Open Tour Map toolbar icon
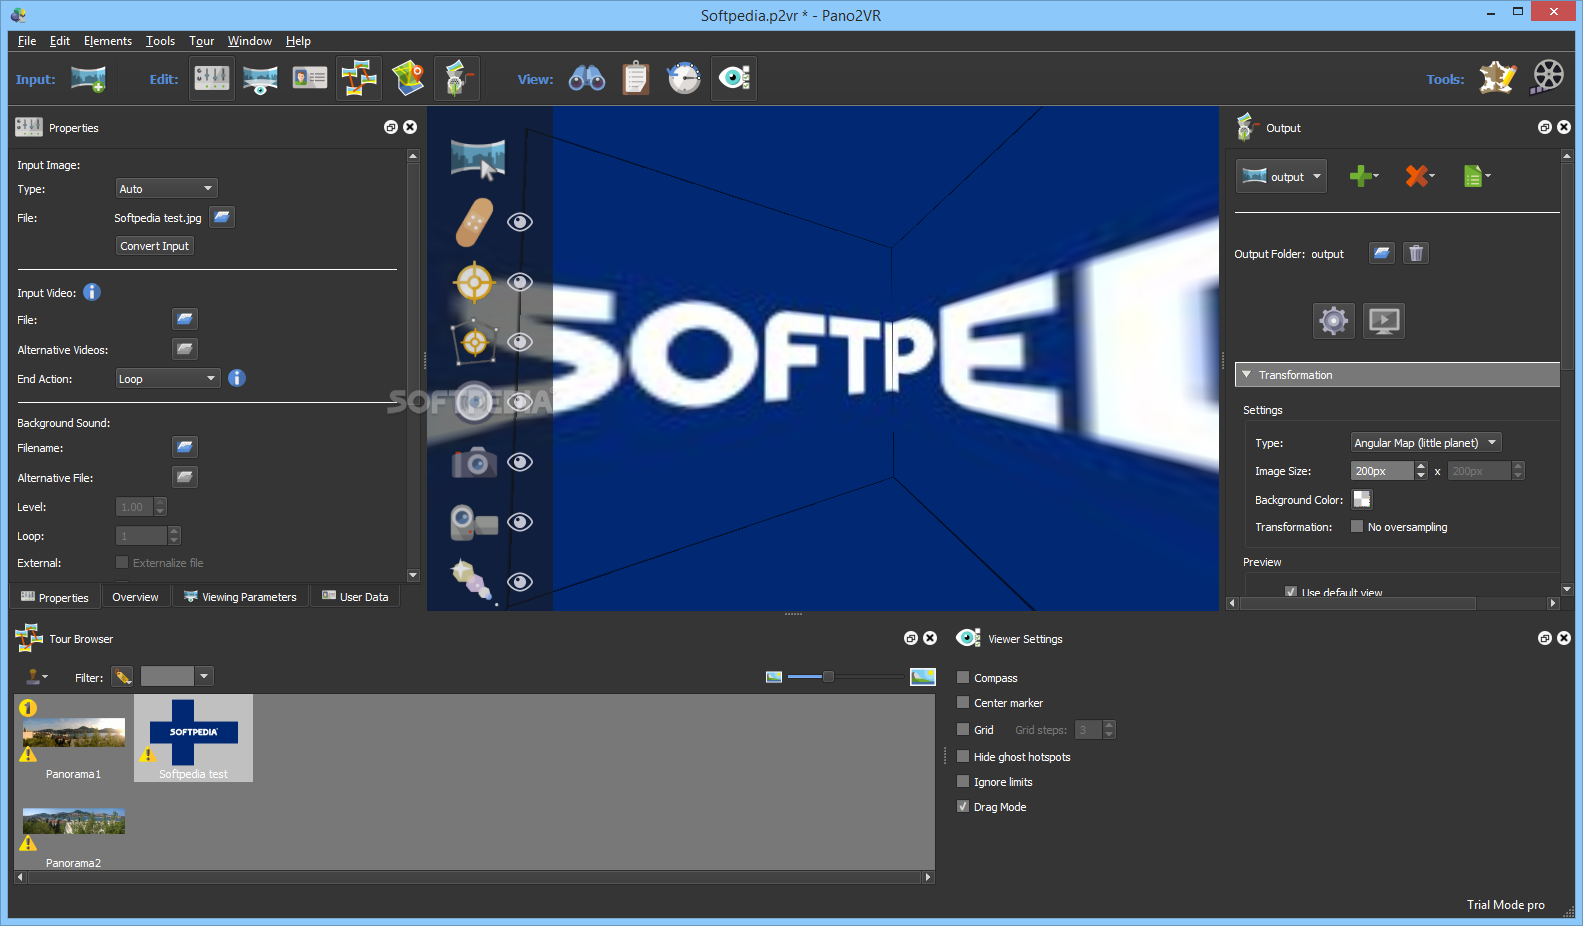This screenshot has height=926, width=1583. (408, 78)
